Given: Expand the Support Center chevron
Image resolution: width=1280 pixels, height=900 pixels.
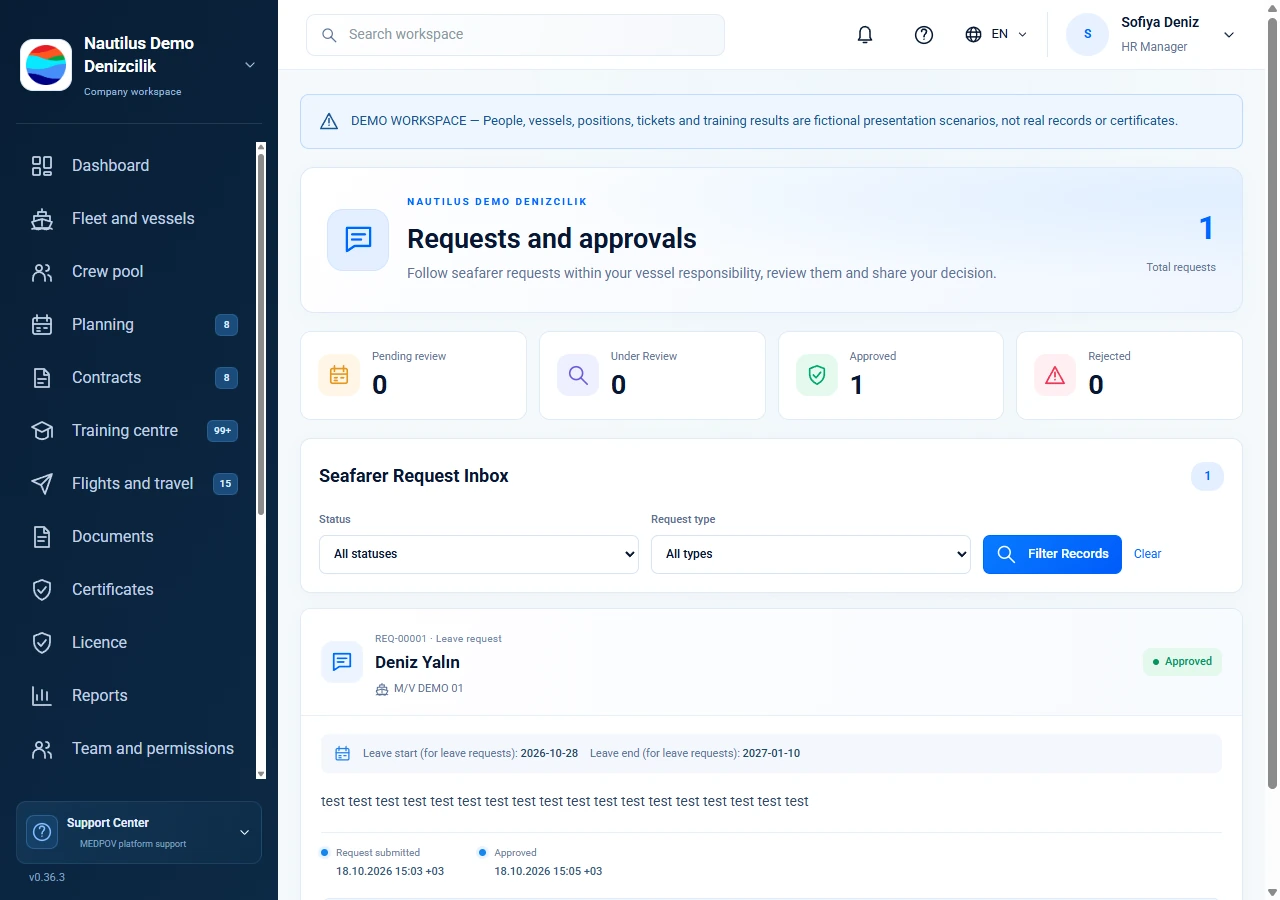Looking at the screenshot, I should (244, 832).
